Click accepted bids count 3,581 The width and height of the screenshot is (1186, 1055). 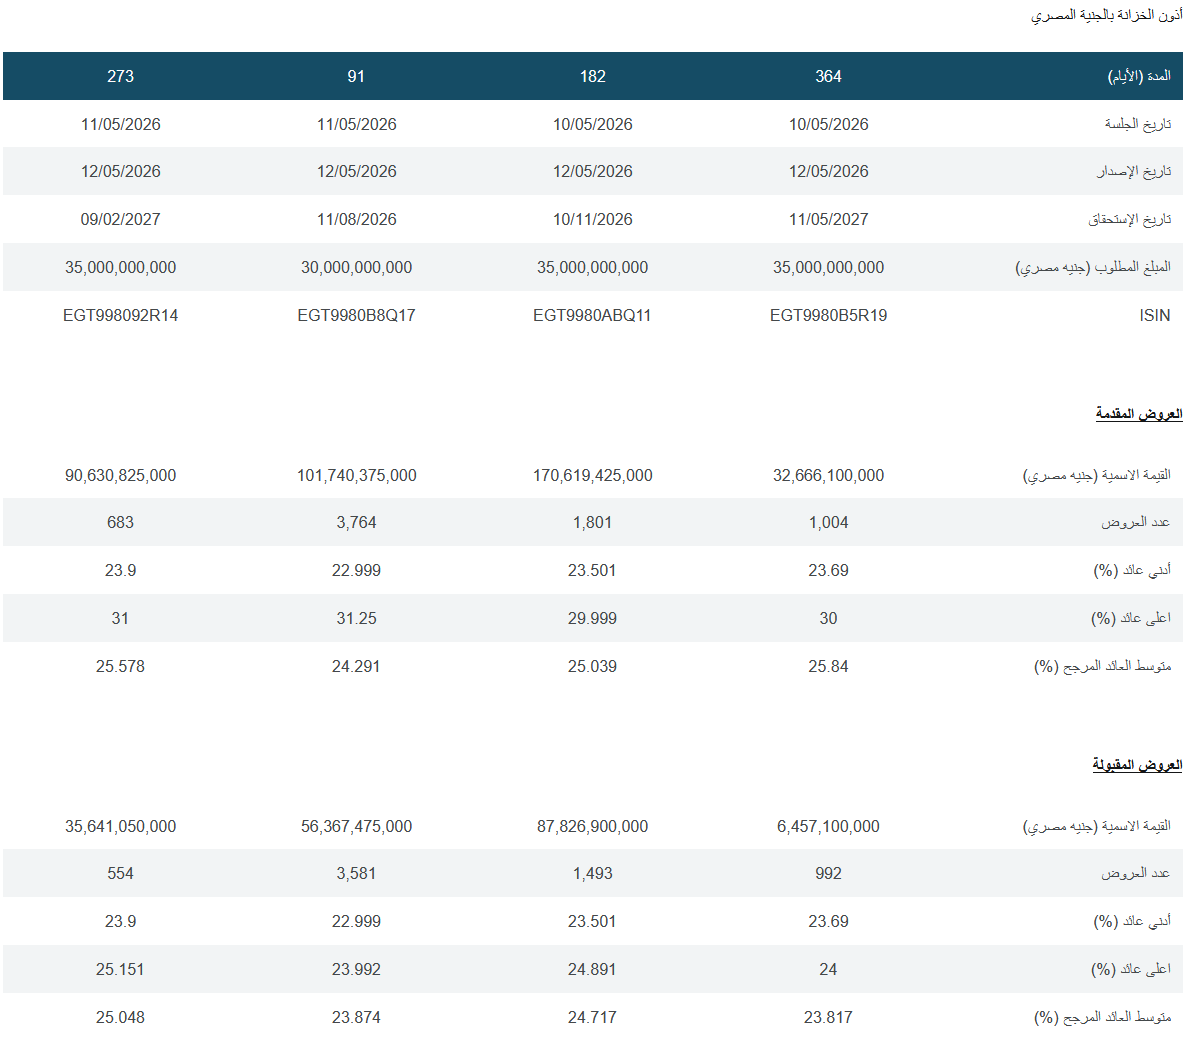356,873
